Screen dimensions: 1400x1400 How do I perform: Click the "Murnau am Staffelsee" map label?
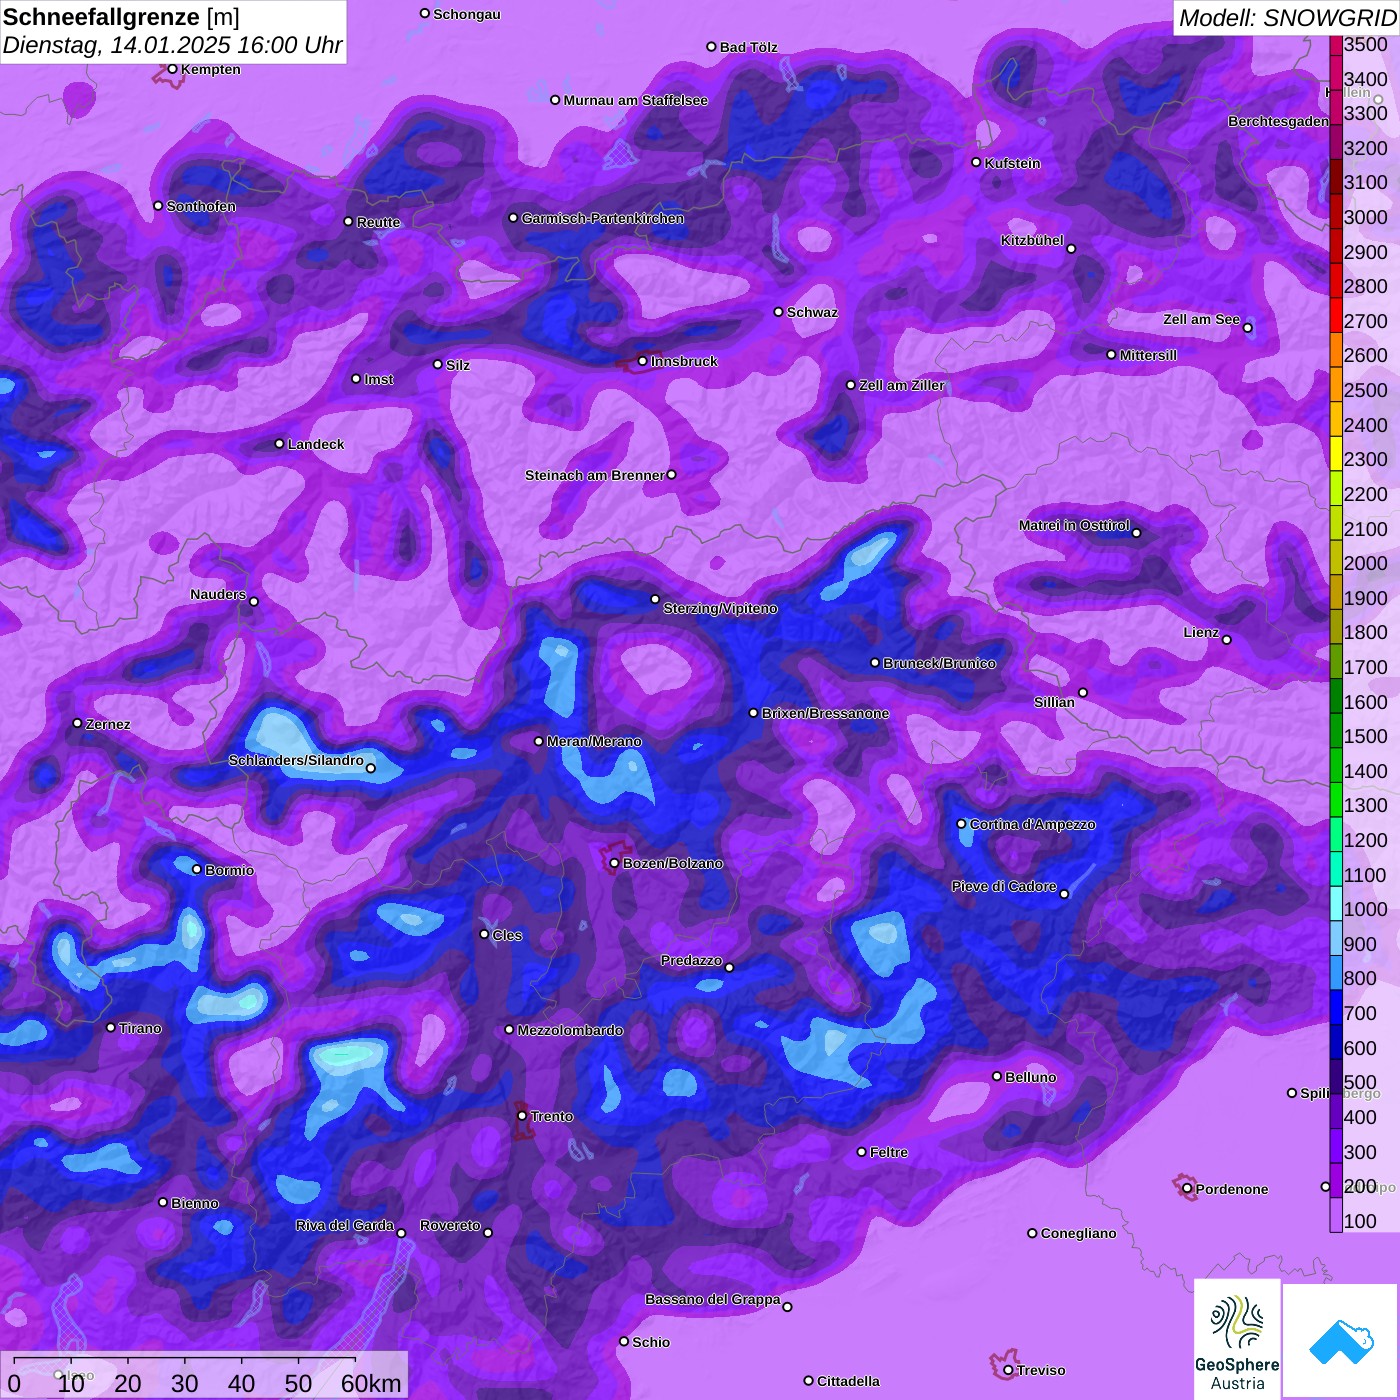coord(636,100)
